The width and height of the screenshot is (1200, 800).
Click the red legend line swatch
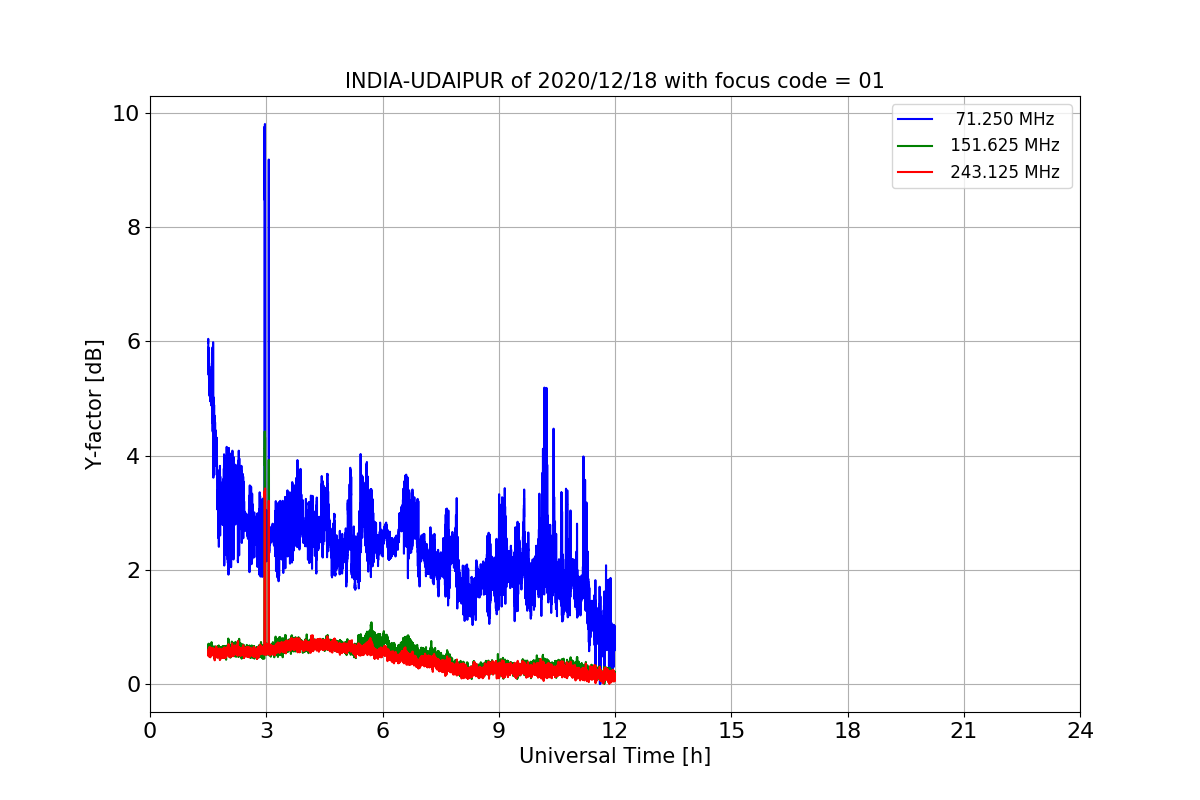(916, 172)
